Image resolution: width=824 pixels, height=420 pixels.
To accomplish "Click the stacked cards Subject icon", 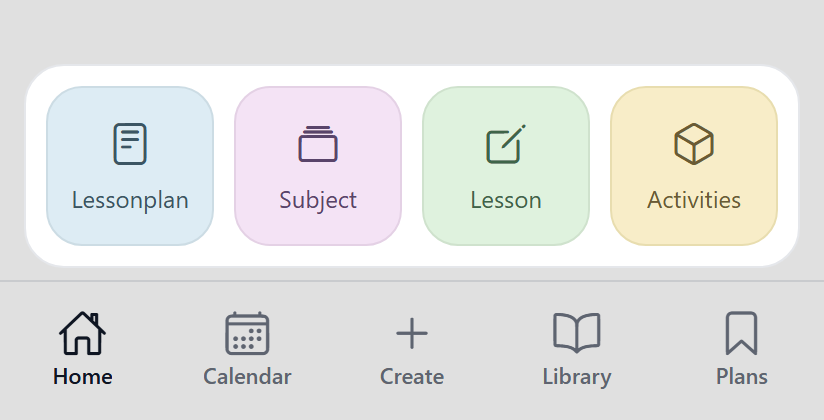I will [318, 144].
